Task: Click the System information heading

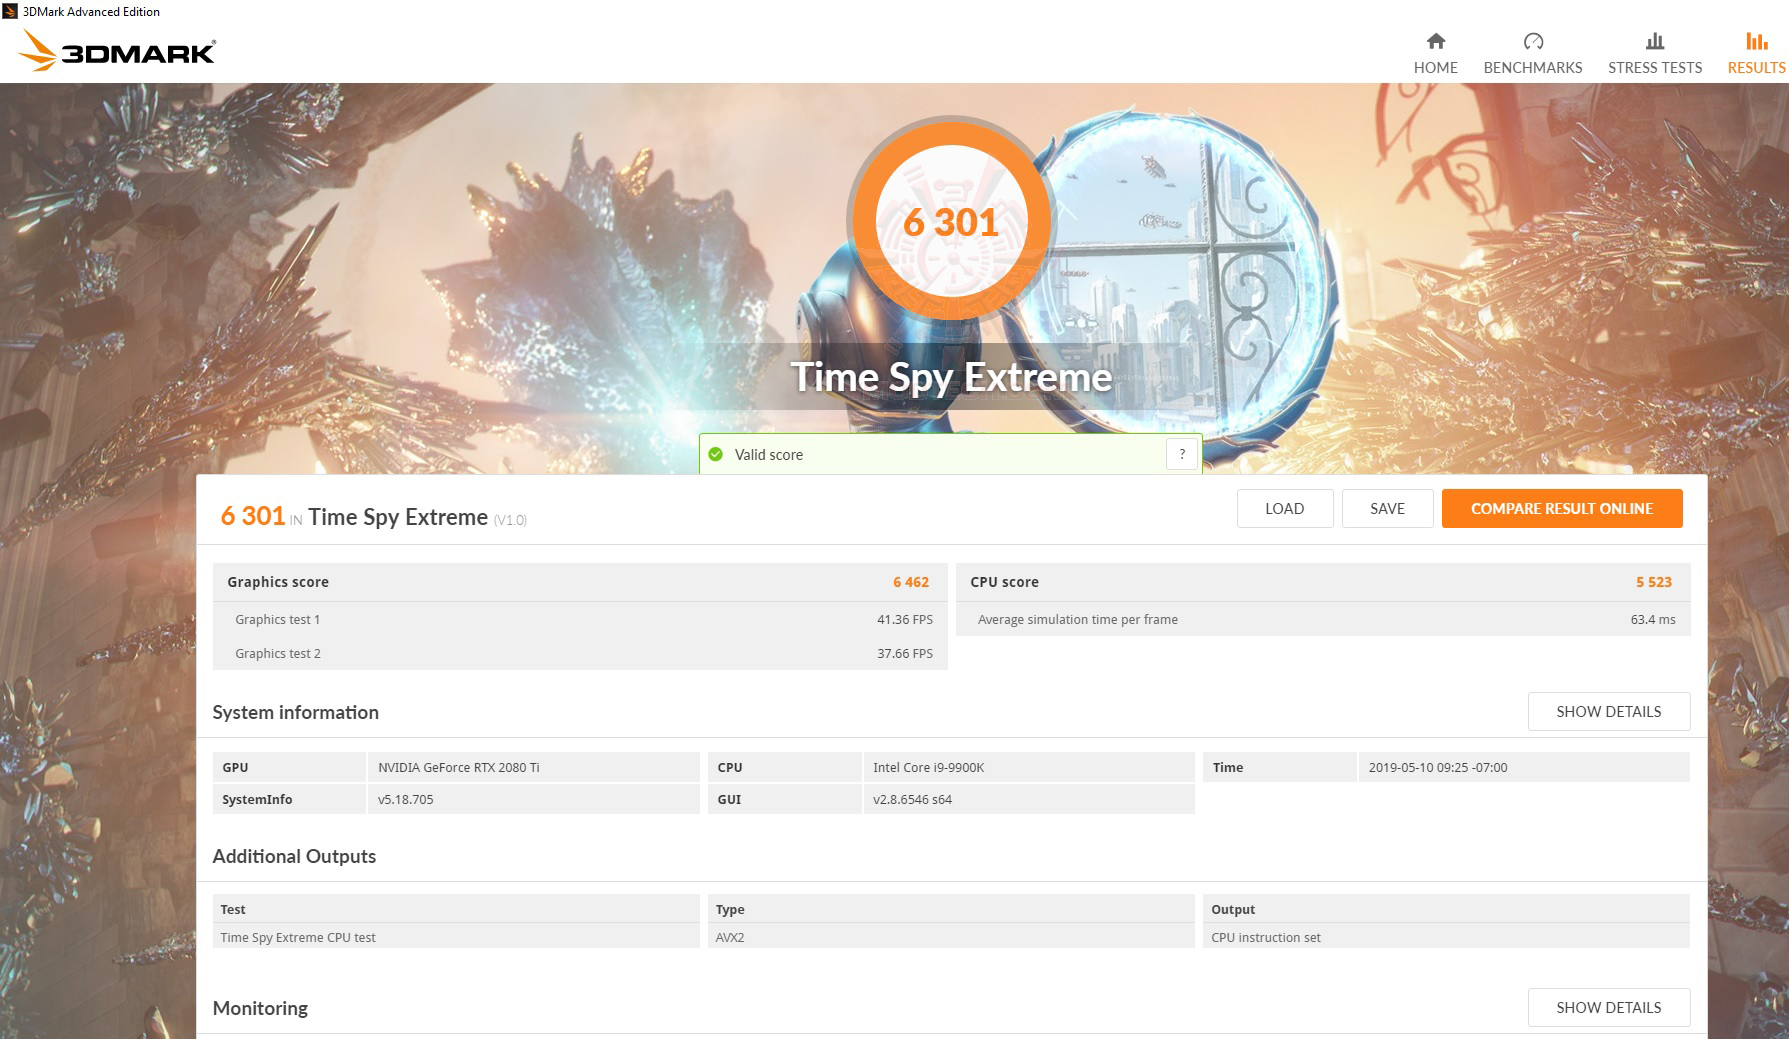Action: click(x=296, y=712)
